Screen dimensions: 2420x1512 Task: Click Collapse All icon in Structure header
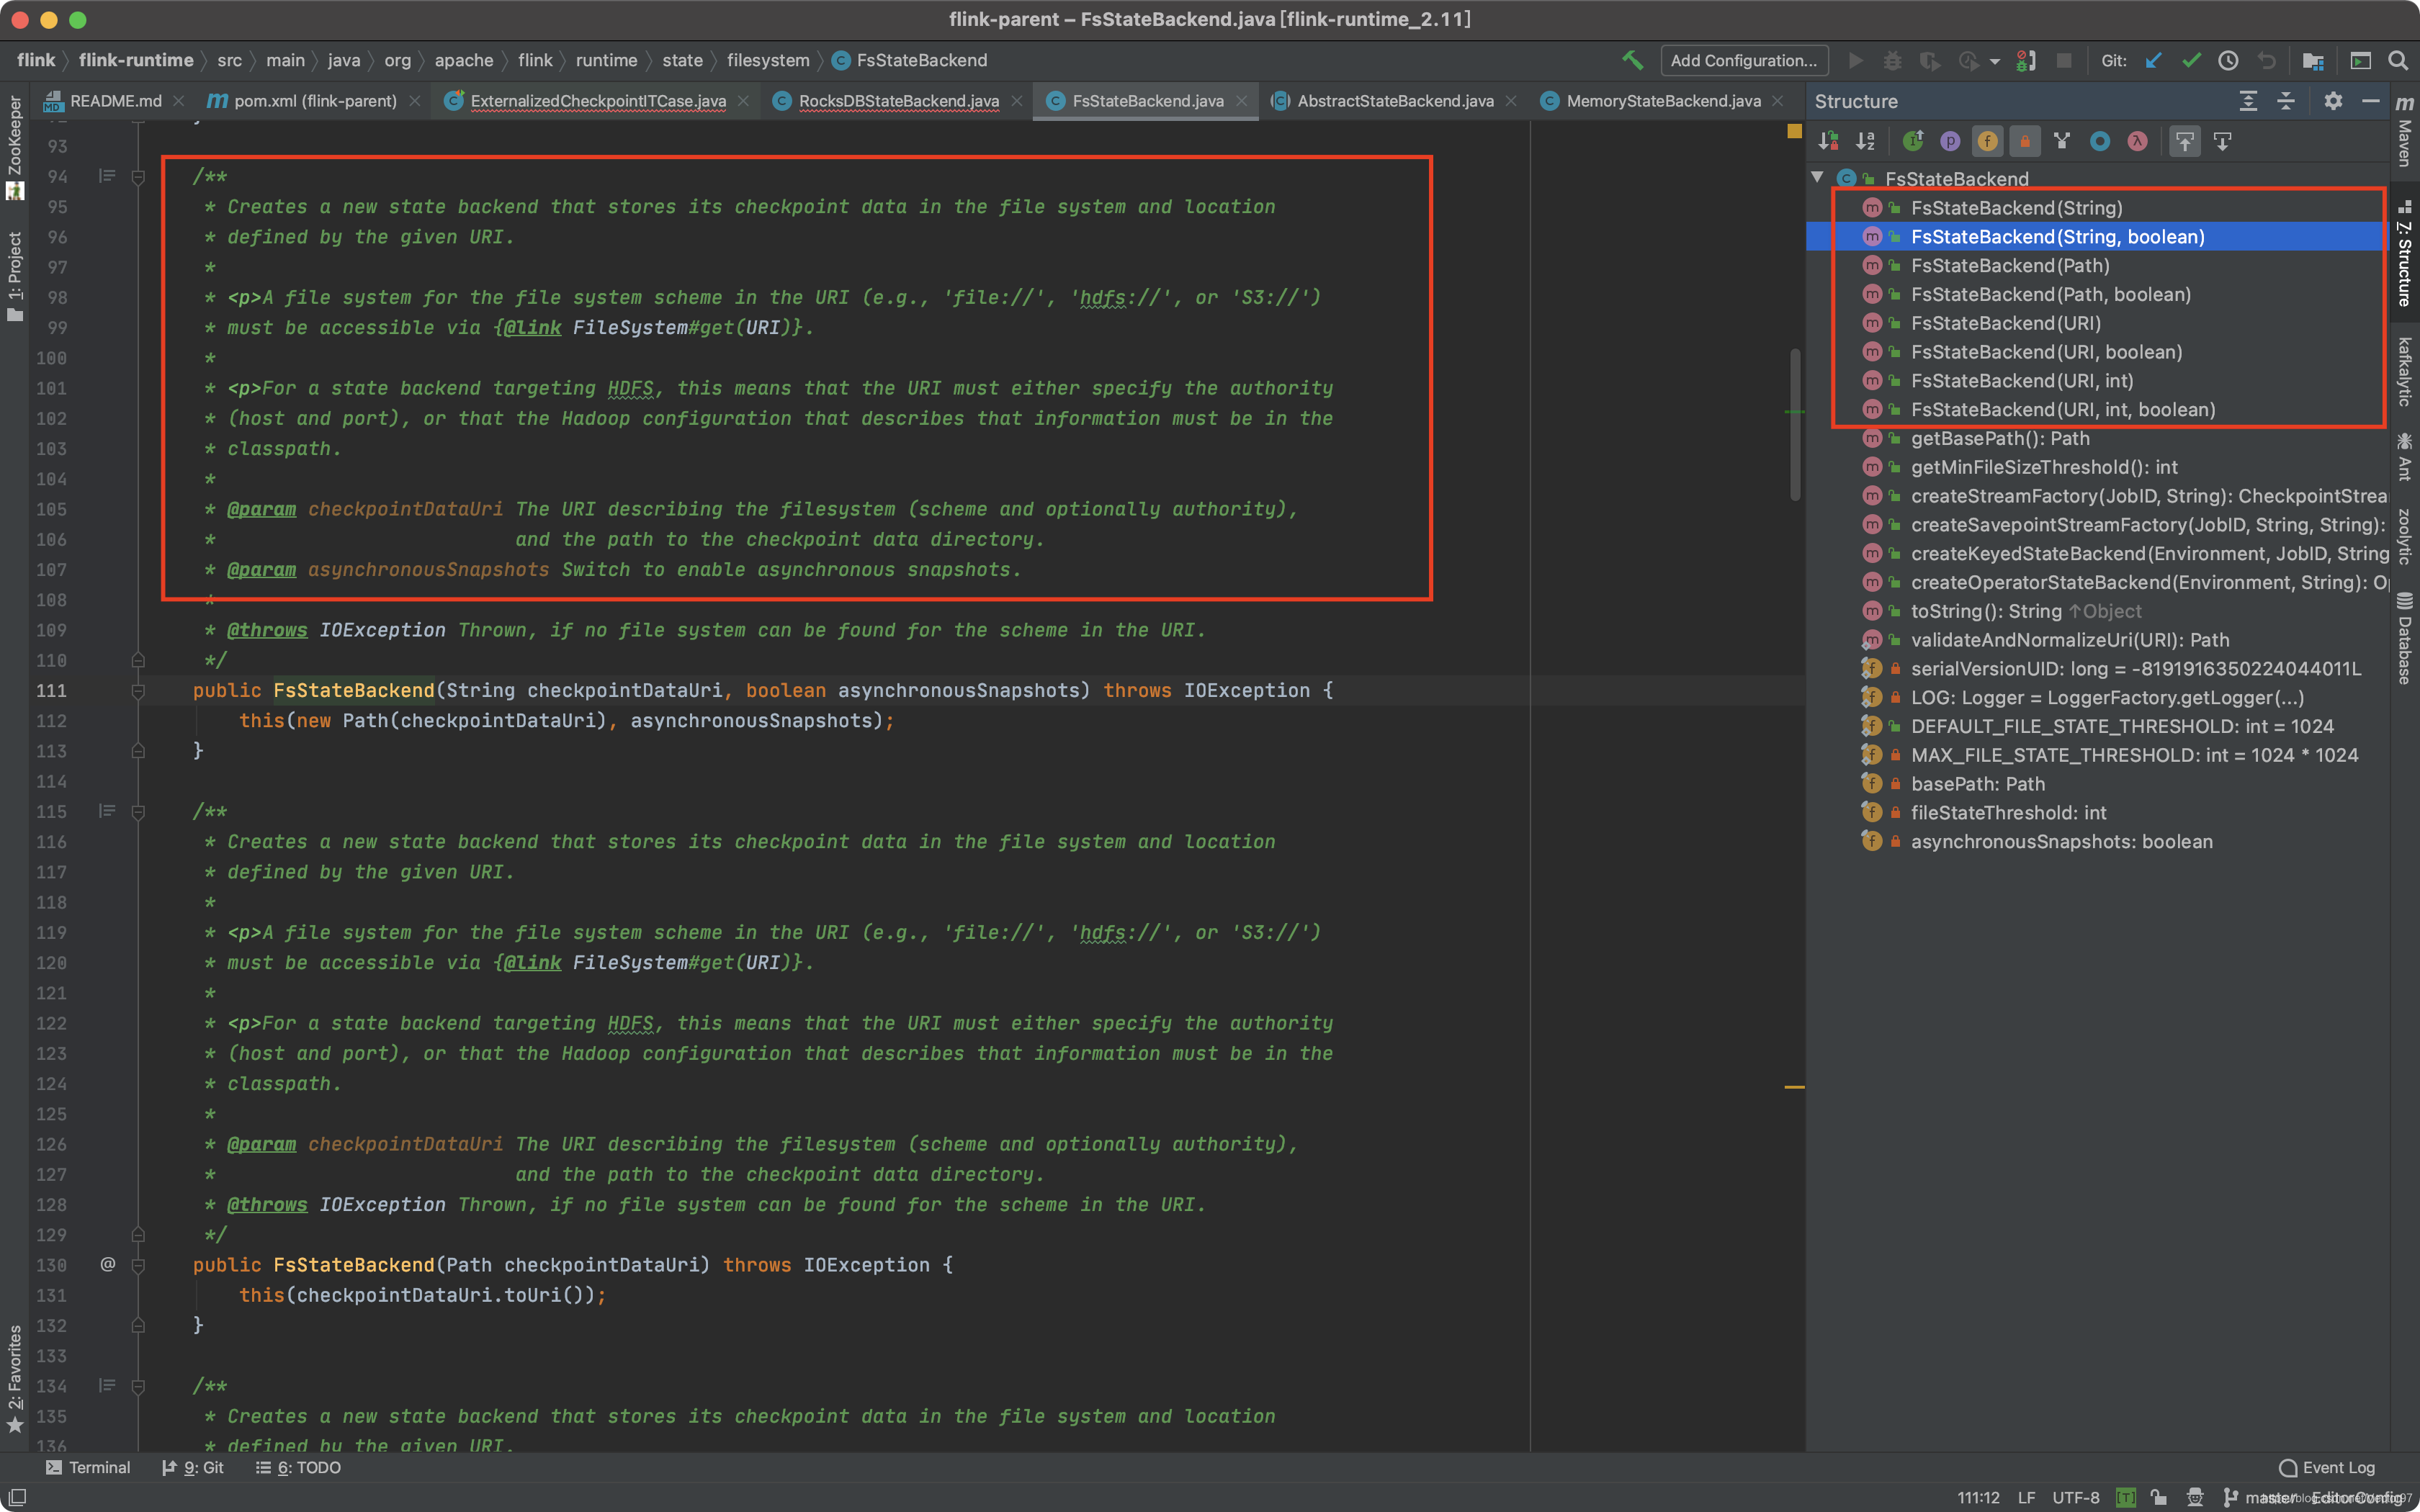pyautogui.click(x=2286, y=101)
